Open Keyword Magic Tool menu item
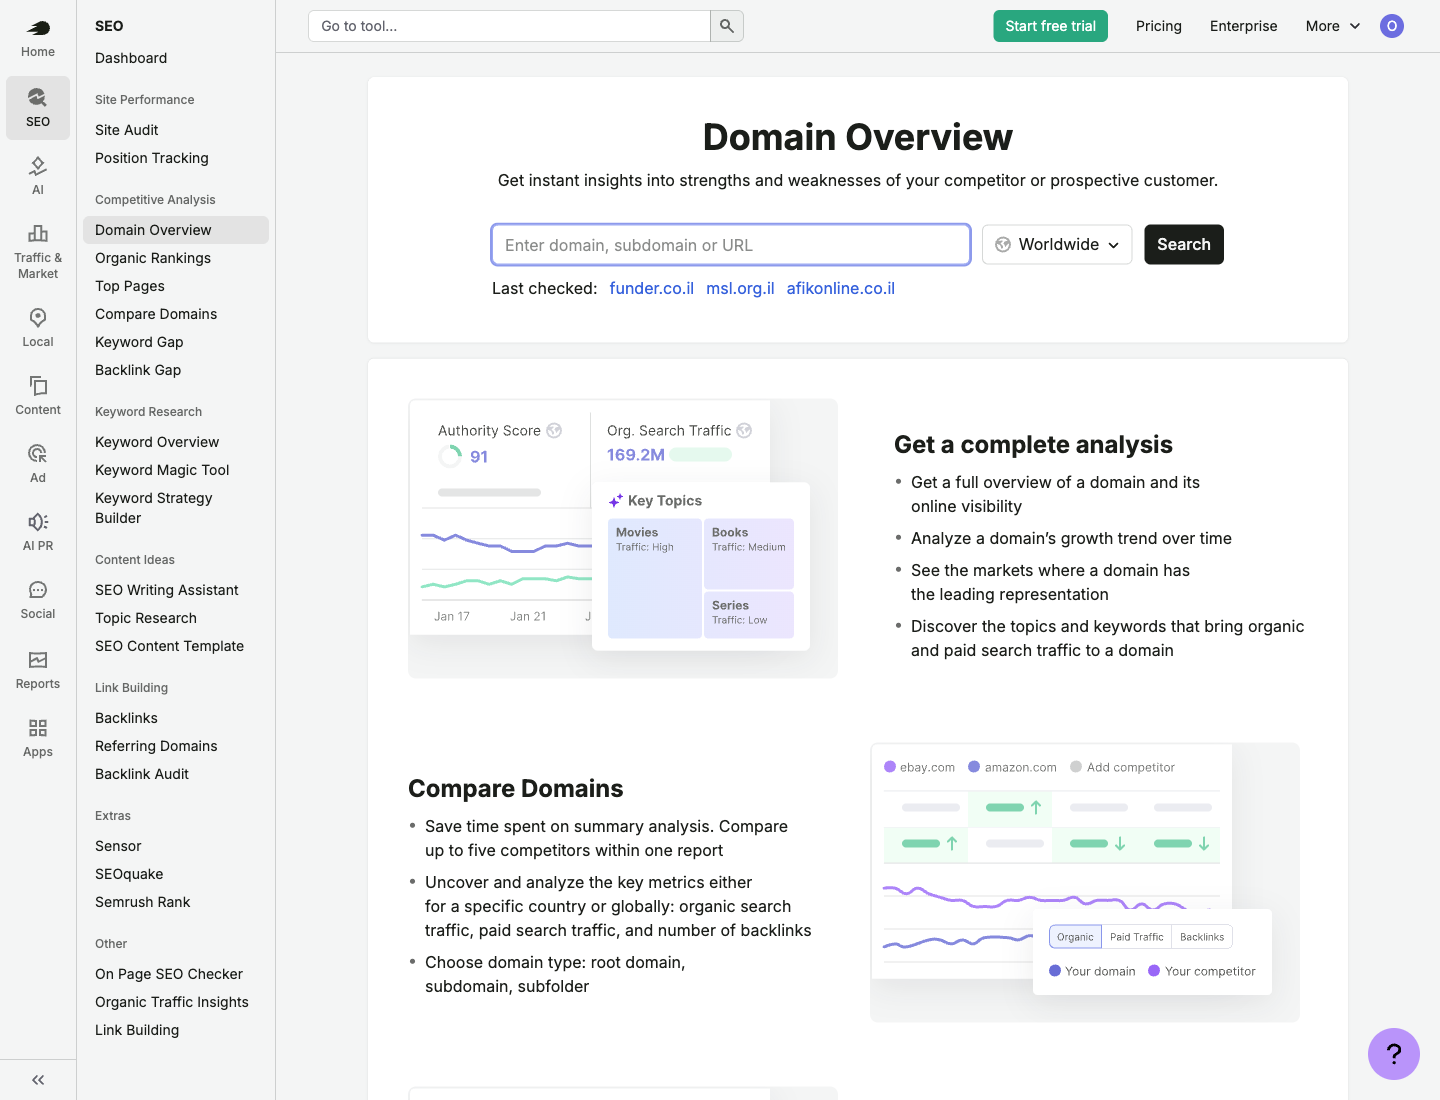Screen dimensions: 1440x1100 162,470
